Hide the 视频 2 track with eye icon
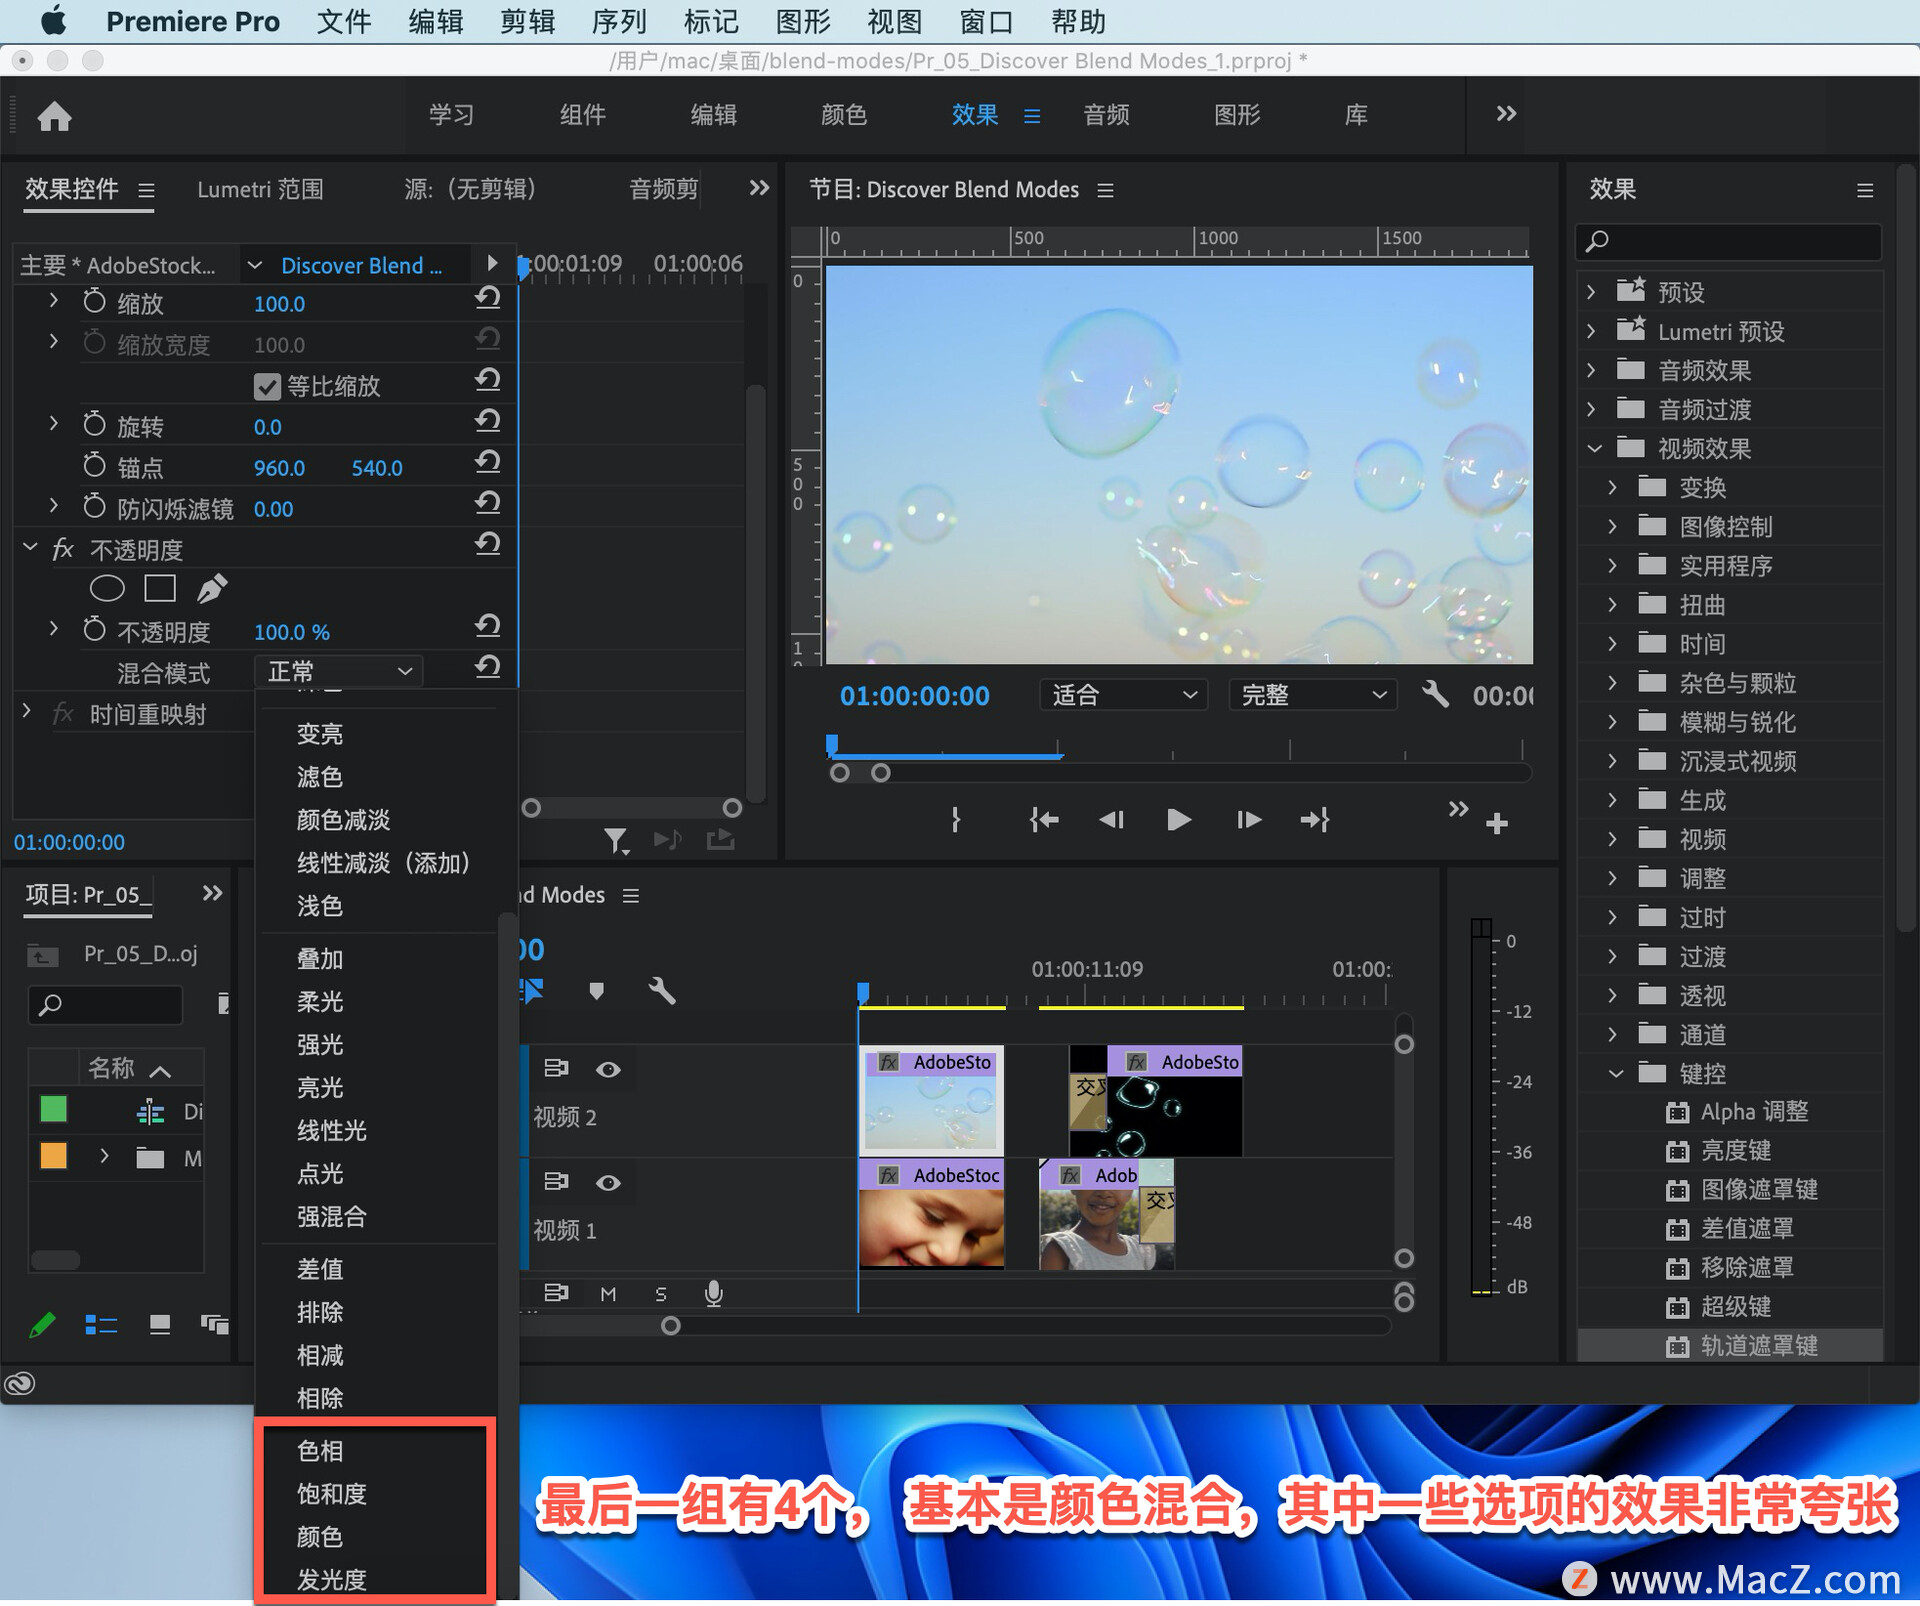 pos(608,1069)
